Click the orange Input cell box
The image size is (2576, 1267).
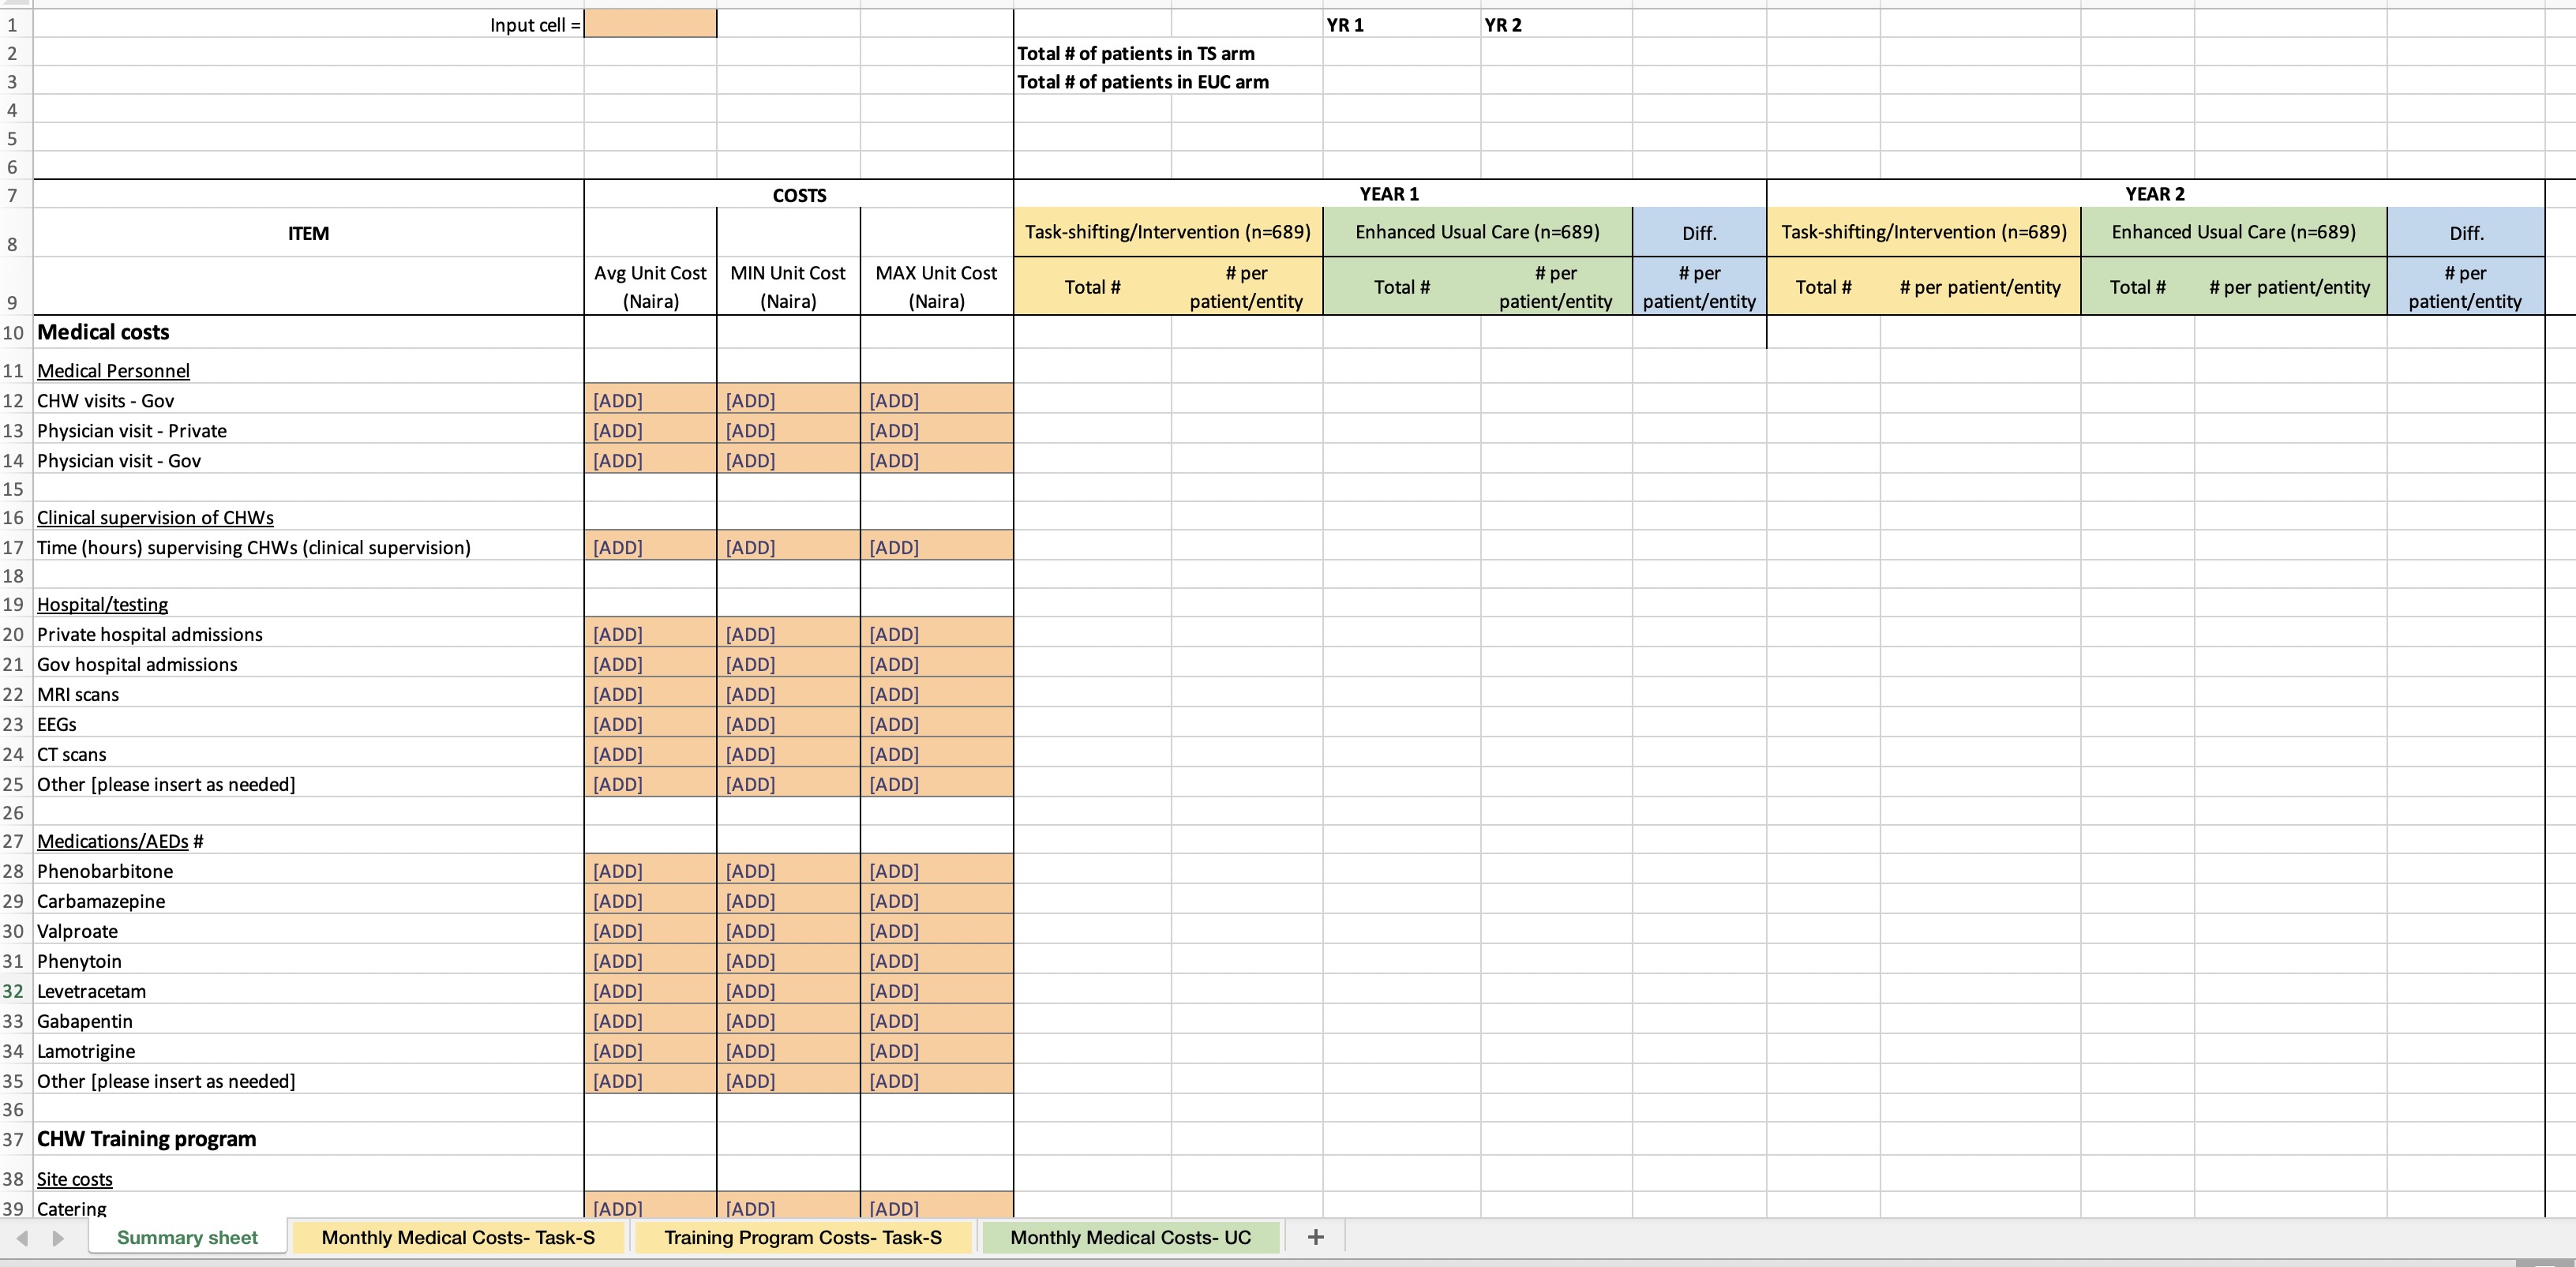pos(650,24)
